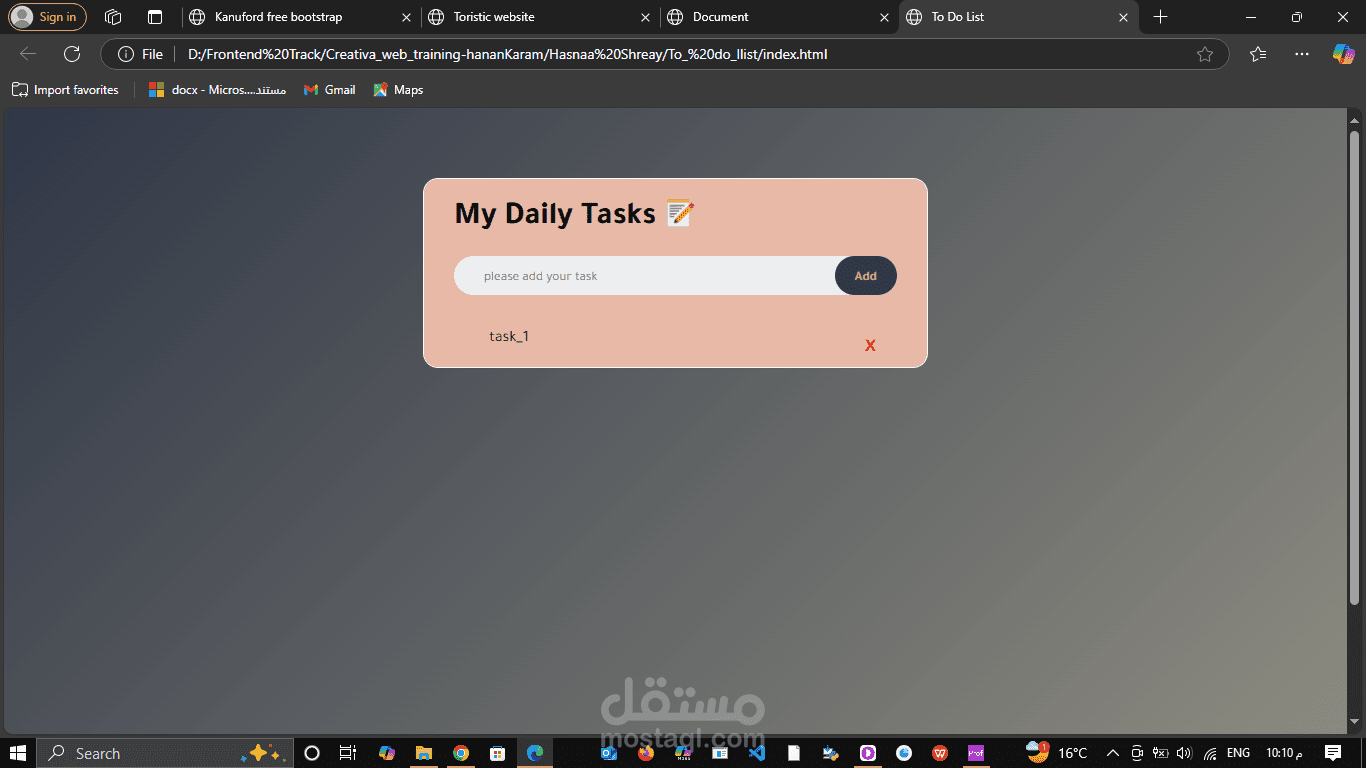Open battery status tray icon
Image resolution: width=1366 pixels, height=768 pixels.
click(x=1161, y=753)
